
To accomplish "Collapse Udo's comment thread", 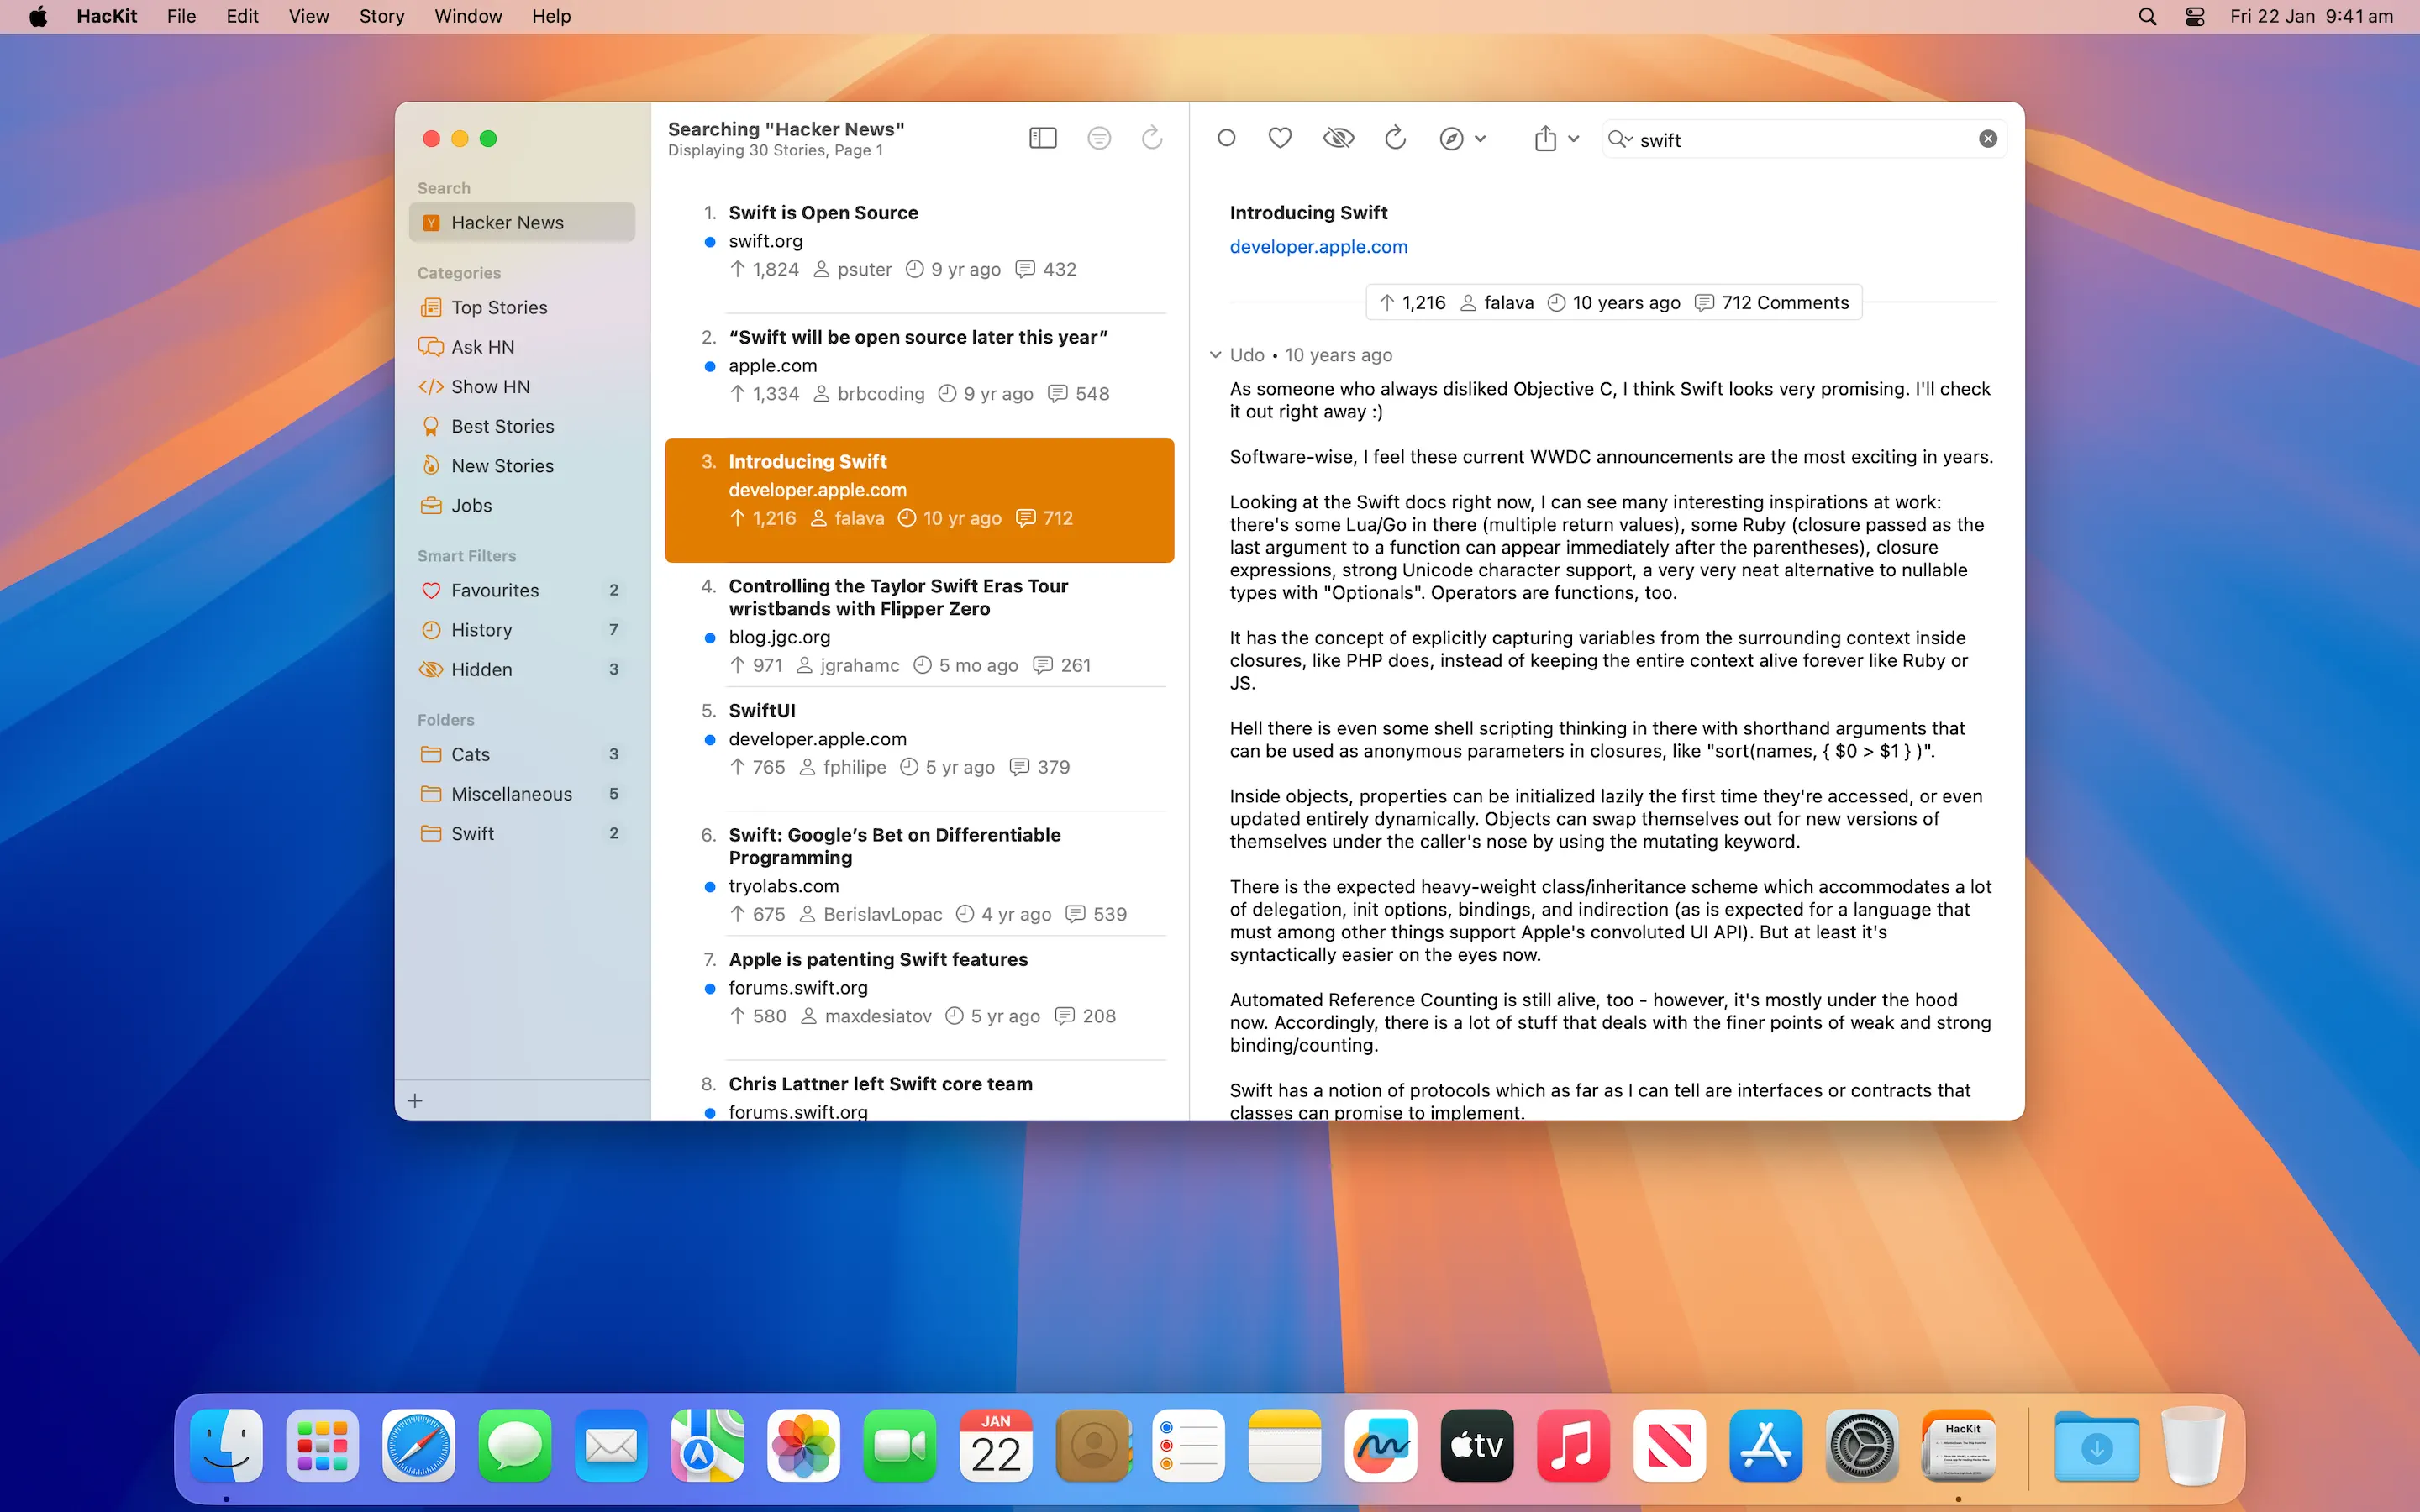I will pos(1215,355).
